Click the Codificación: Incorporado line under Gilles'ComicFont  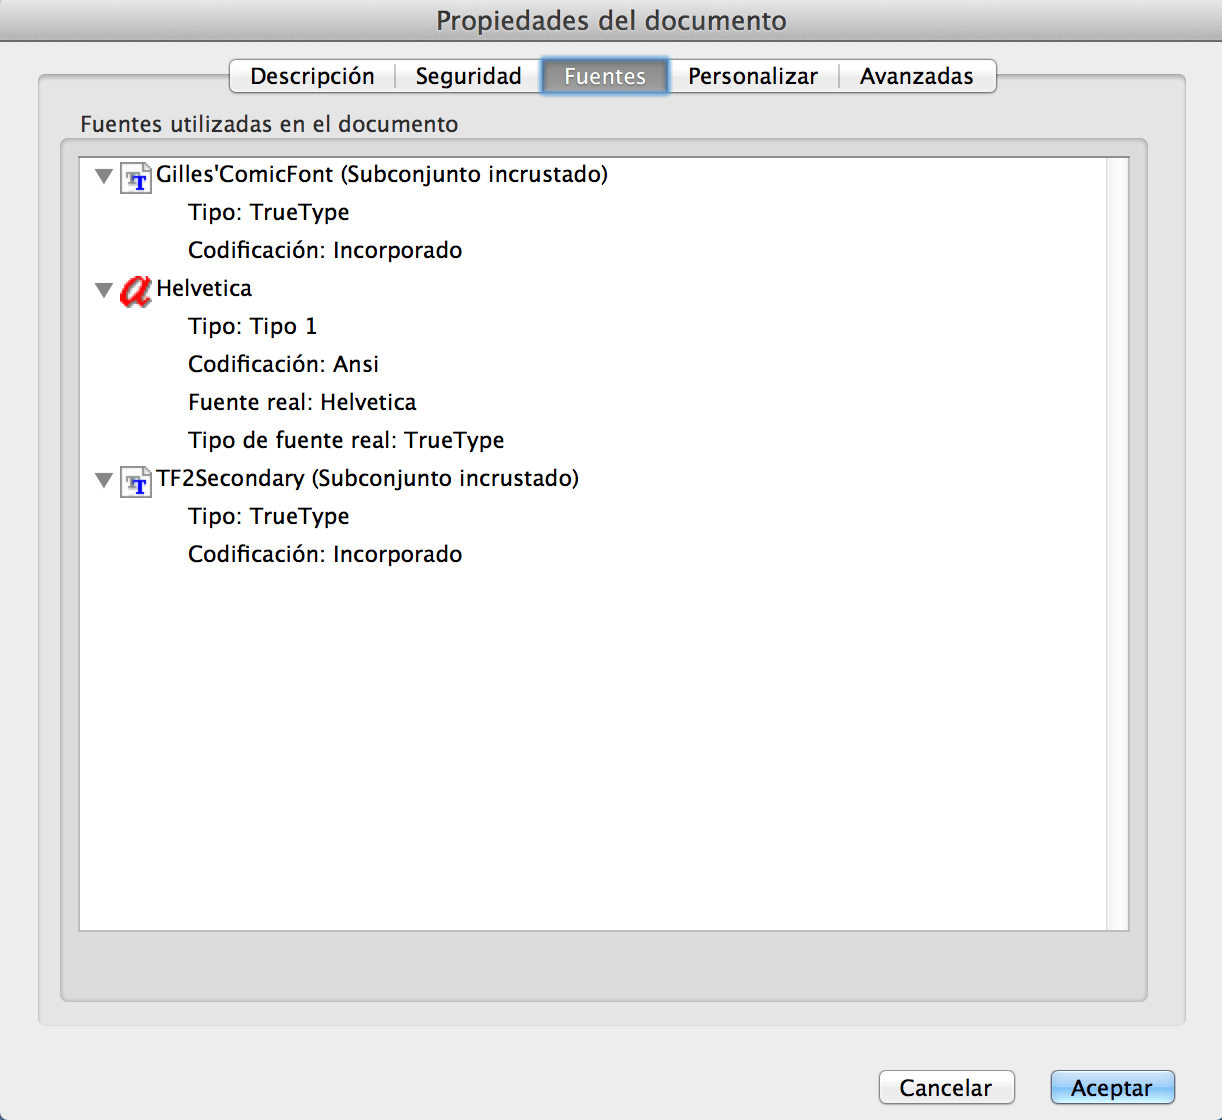324,250
